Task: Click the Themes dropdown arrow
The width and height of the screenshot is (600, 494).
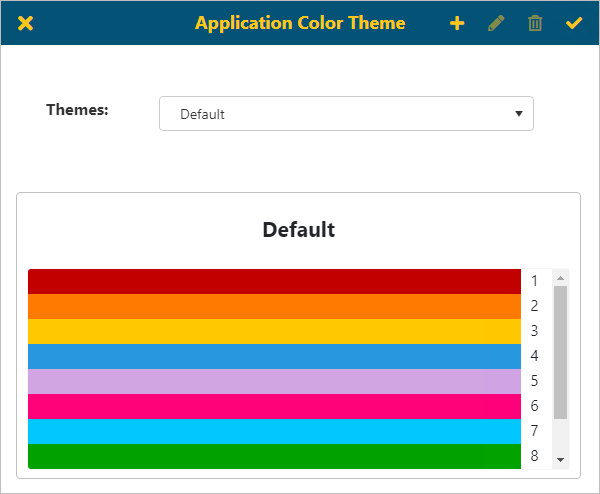Action: click(x=518, y=114)
